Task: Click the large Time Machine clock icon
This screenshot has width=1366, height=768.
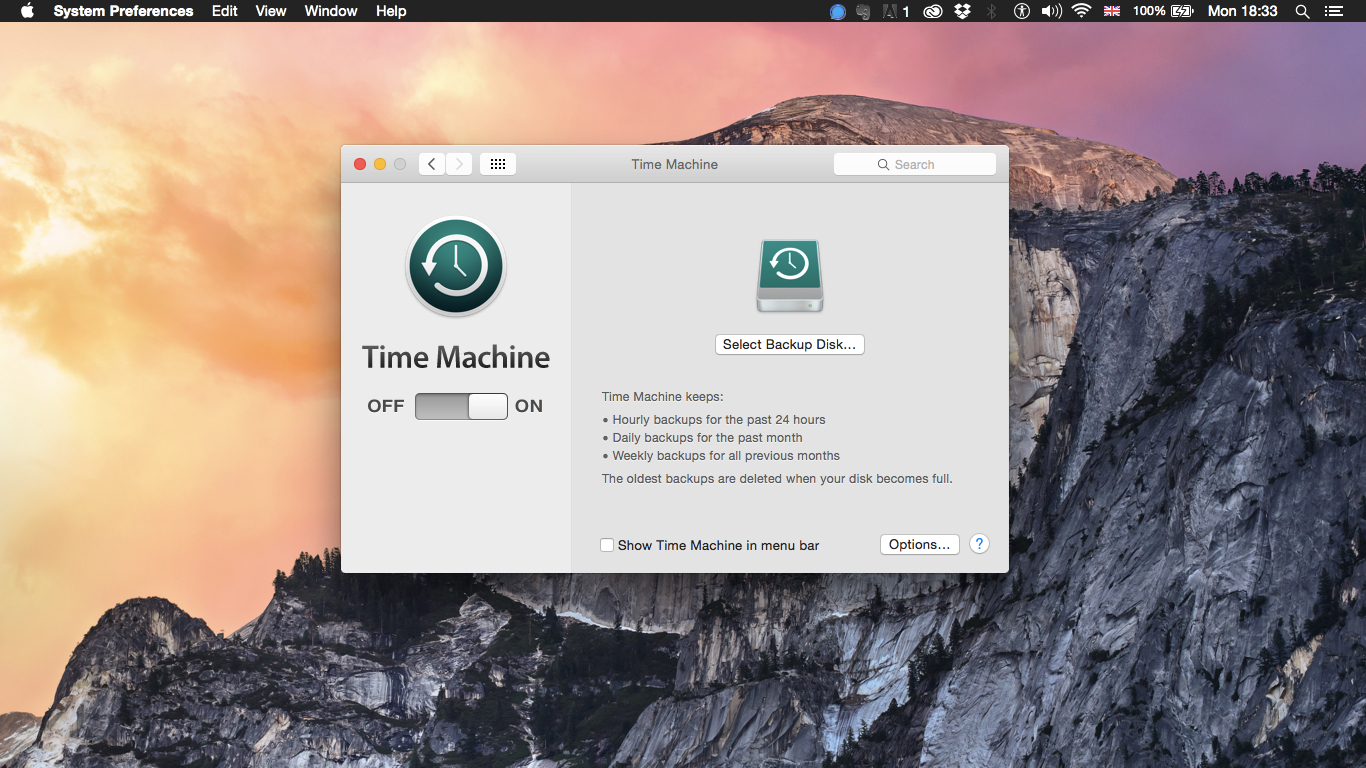Action: pos(456,267)
